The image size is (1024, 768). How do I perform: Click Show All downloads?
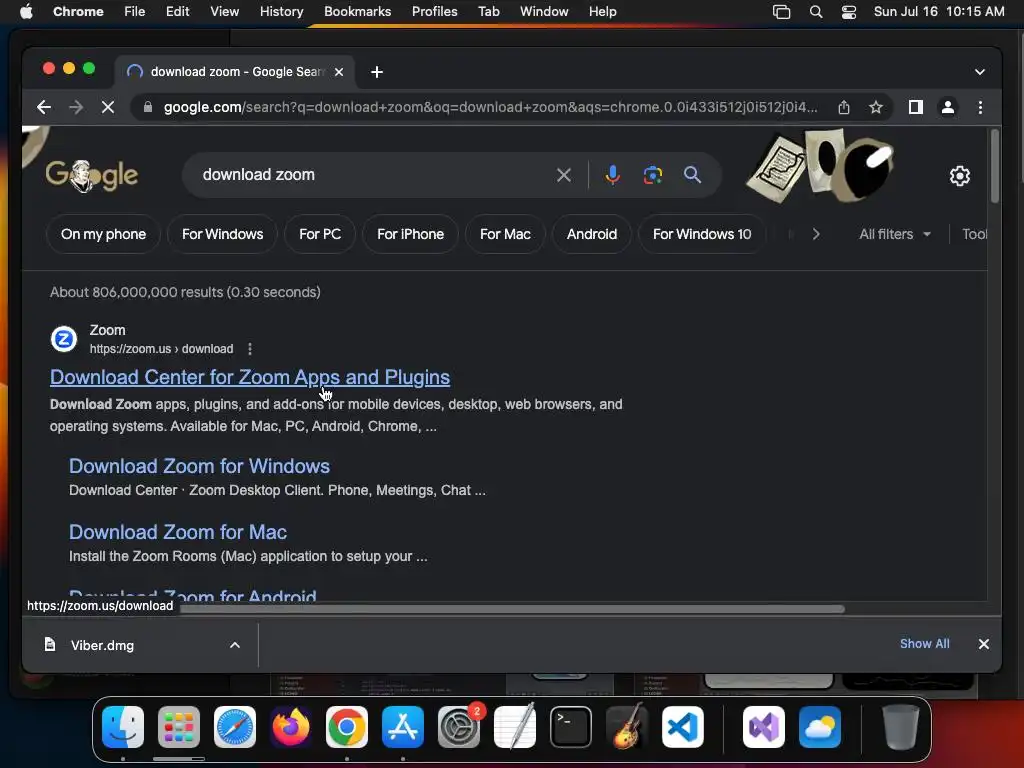(x=924, y=644)
